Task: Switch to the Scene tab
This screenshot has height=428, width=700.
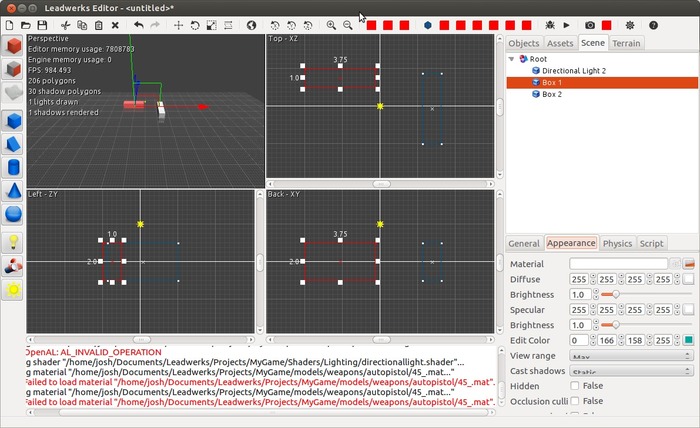Action: 593,43
